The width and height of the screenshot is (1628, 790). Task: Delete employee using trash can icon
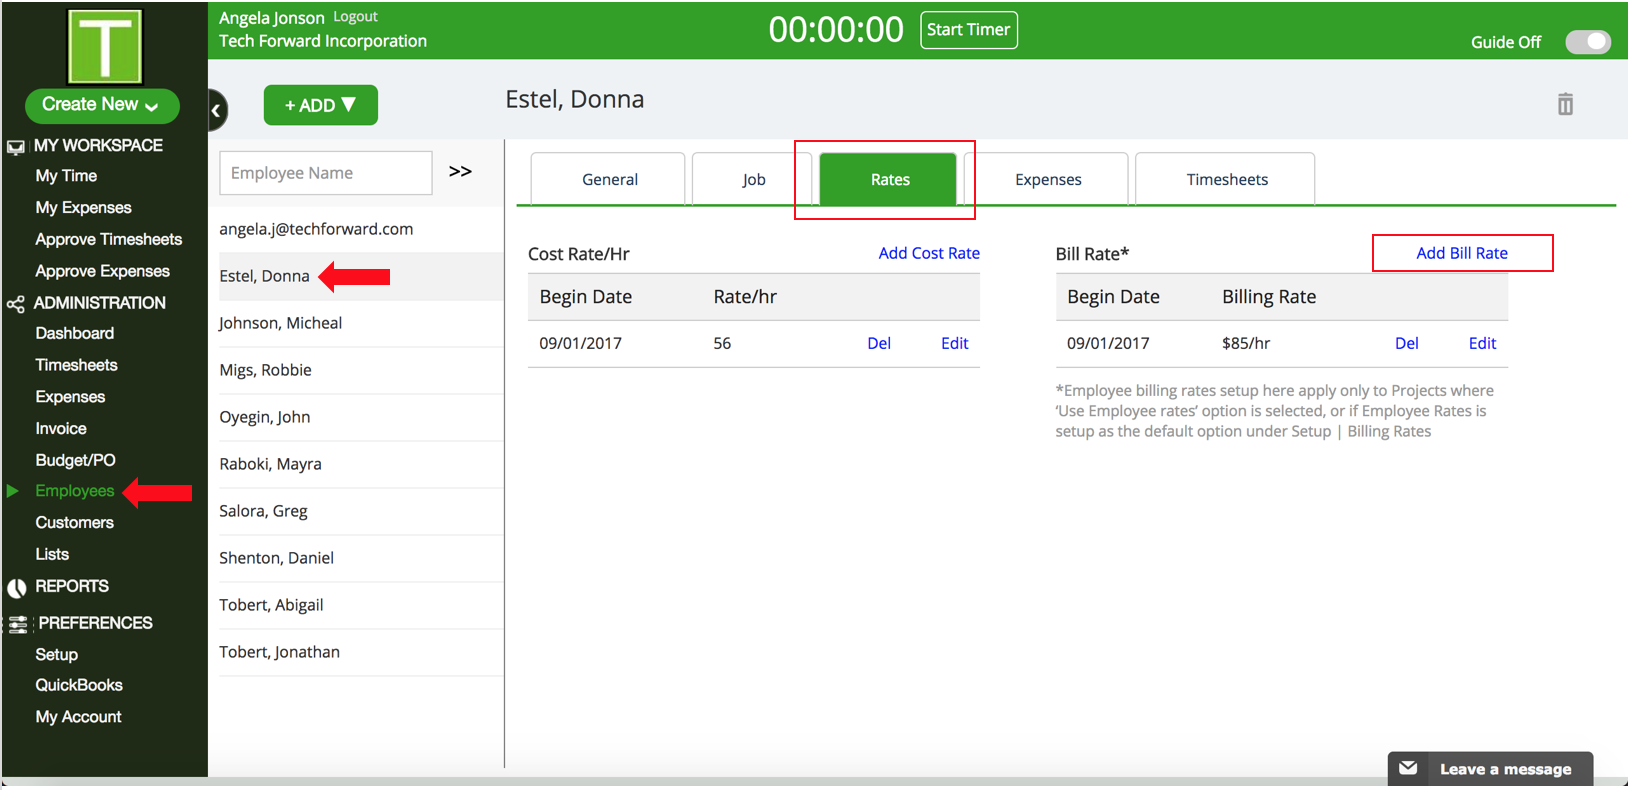pyautogui.click(x=1565, y=104)
